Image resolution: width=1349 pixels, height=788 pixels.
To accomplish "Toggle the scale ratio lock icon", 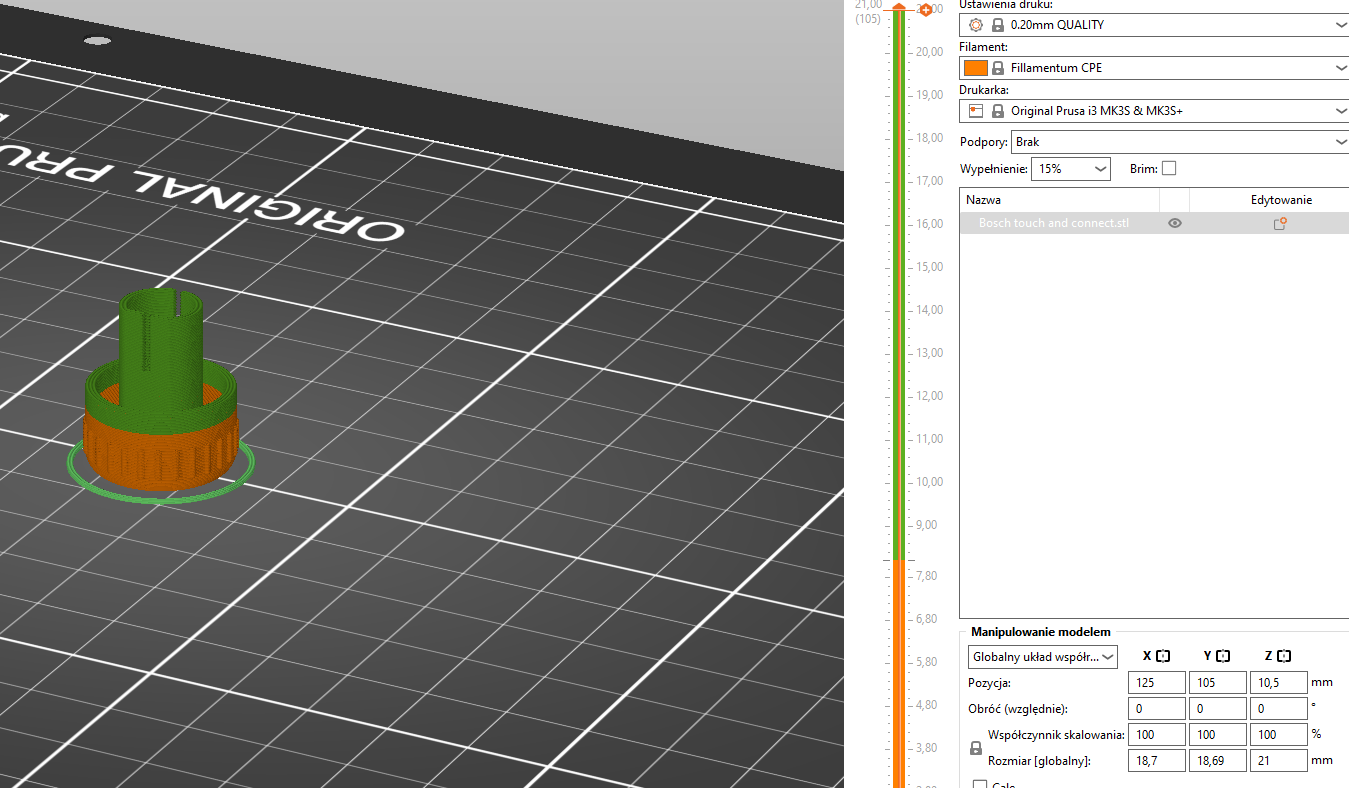I will click(x=976, y=748).
